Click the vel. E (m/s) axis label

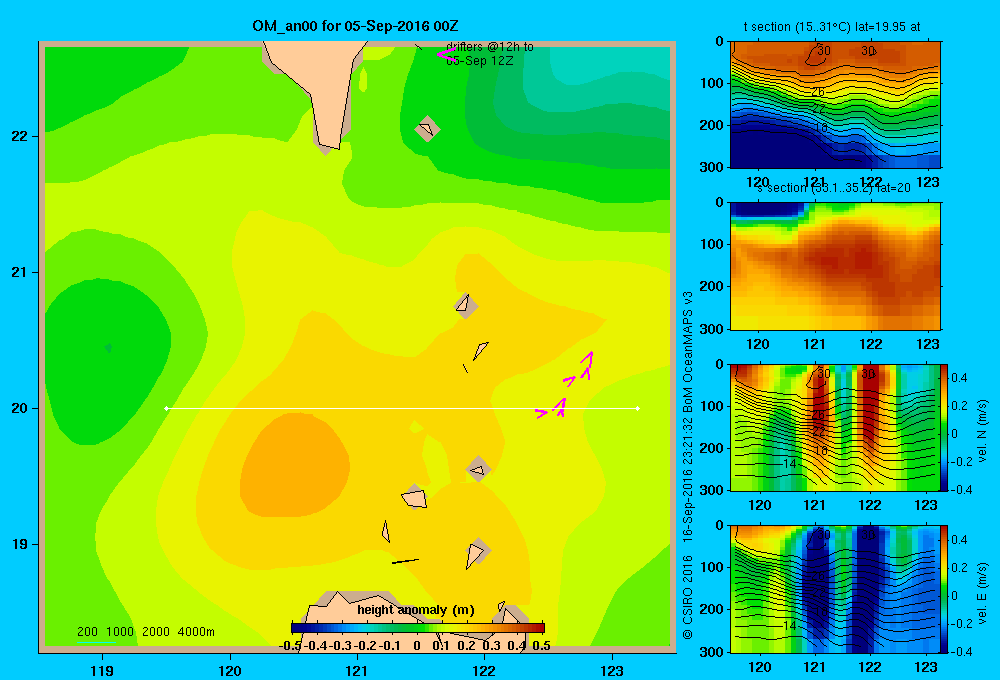(982, 591)
